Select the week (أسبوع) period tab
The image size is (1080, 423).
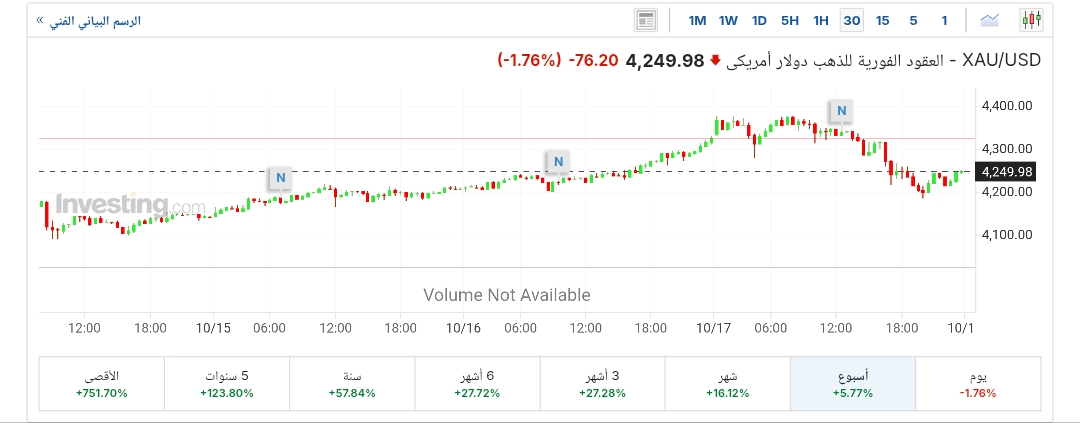tap(852, 383)
